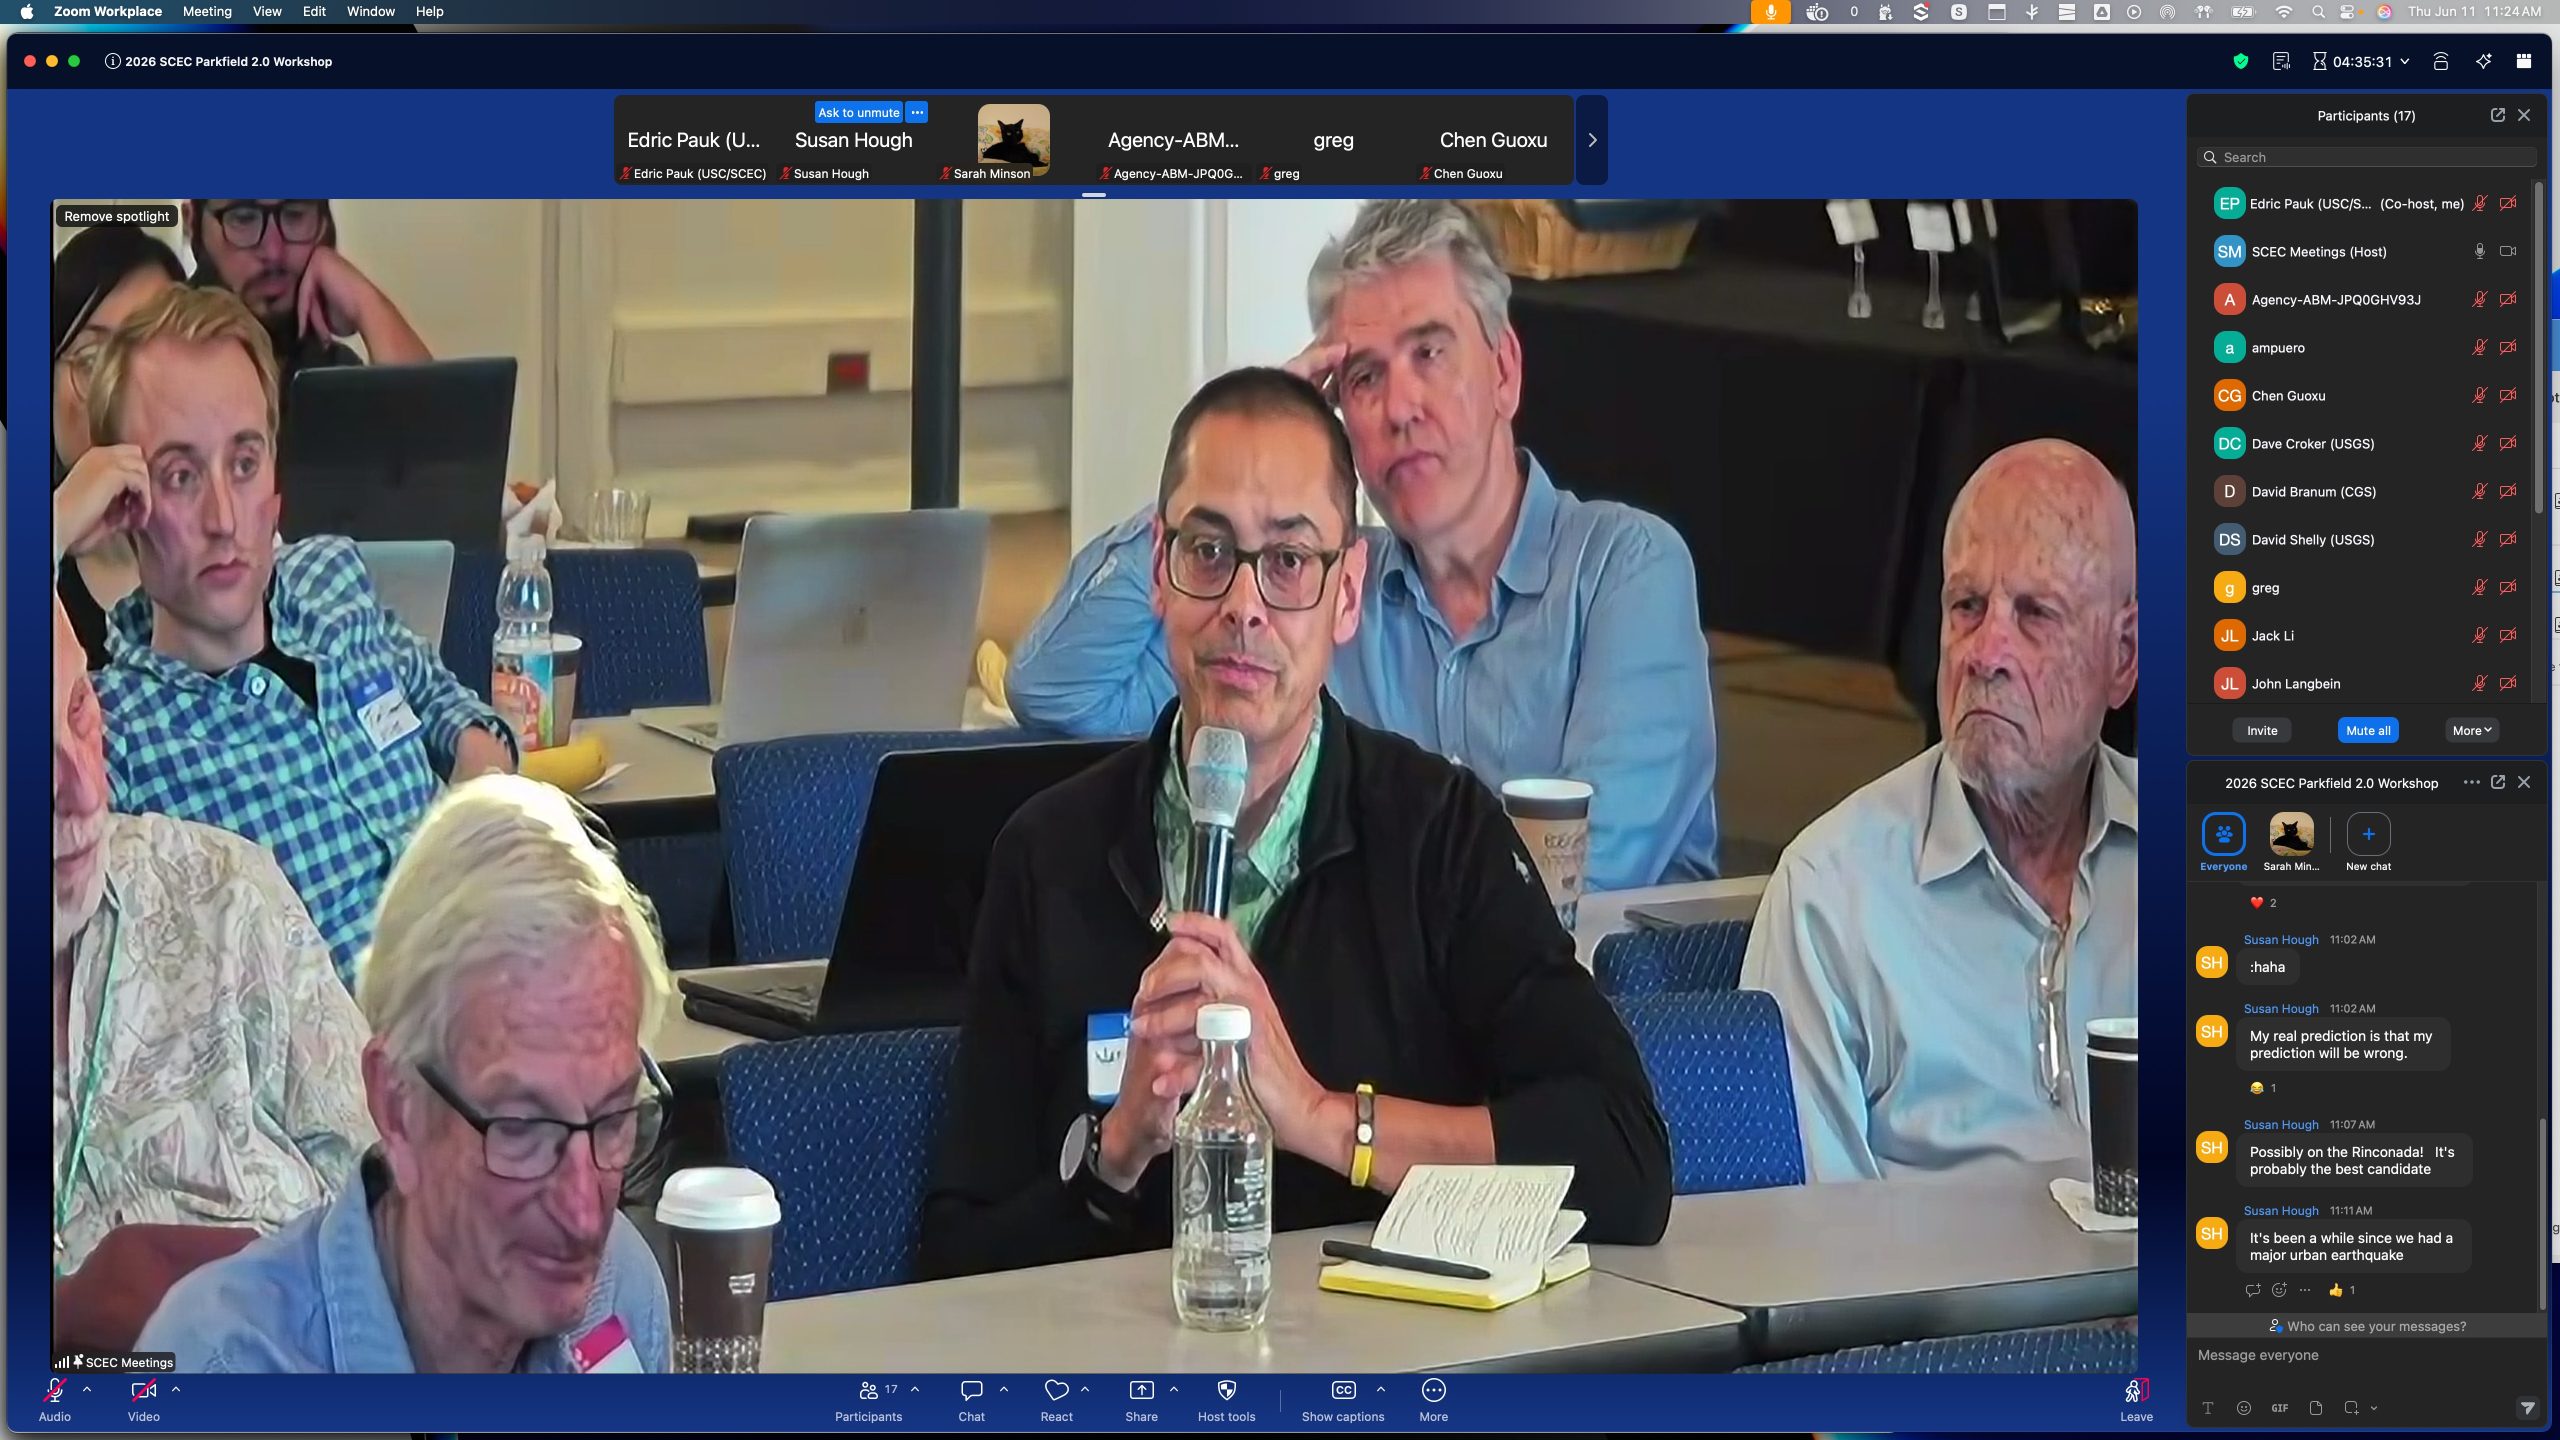The image size is (2560, 1440).
Task: Pop out the Participants panel
Action: point(2497,115)
